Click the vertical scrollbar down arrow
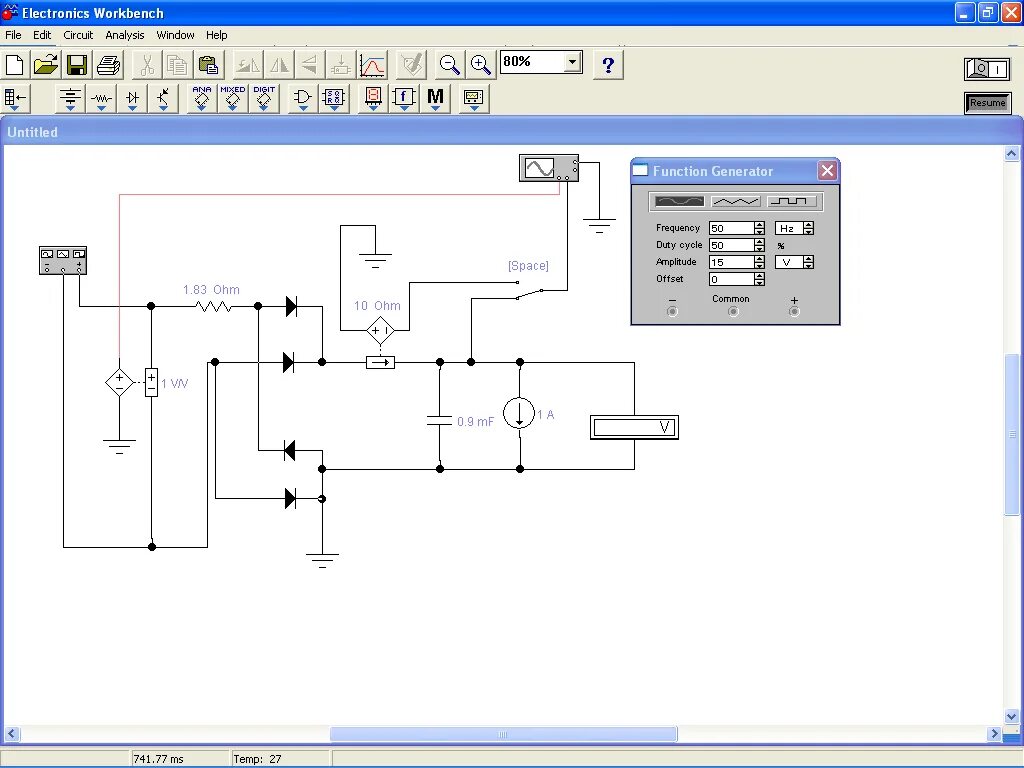Screen dimensions: 1024x768 (x=1011, y=716)
